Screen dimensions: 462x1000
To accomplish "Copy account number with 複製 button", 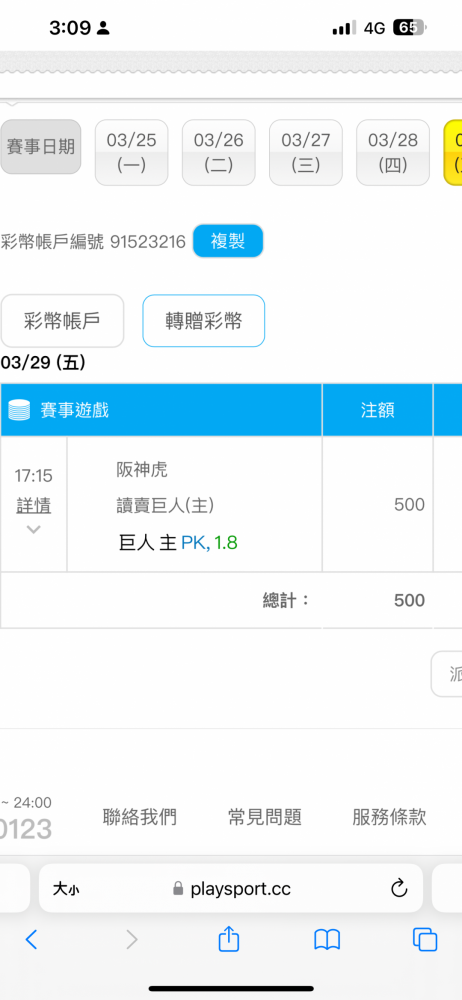I will pyautogui.click(x=228, y=241).
